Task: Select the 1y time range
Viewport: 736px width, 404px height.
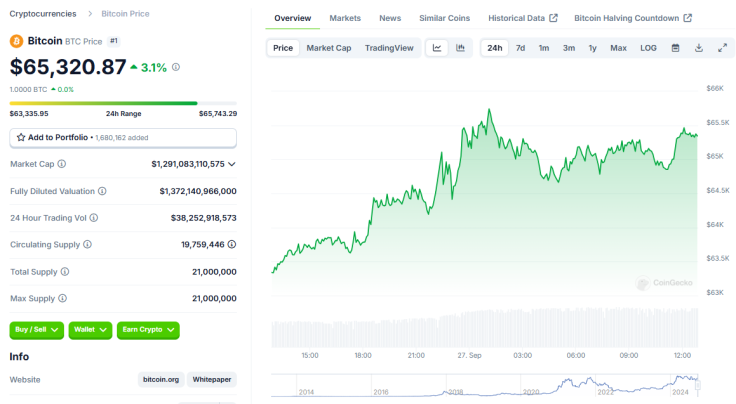Action: [593, 48]
